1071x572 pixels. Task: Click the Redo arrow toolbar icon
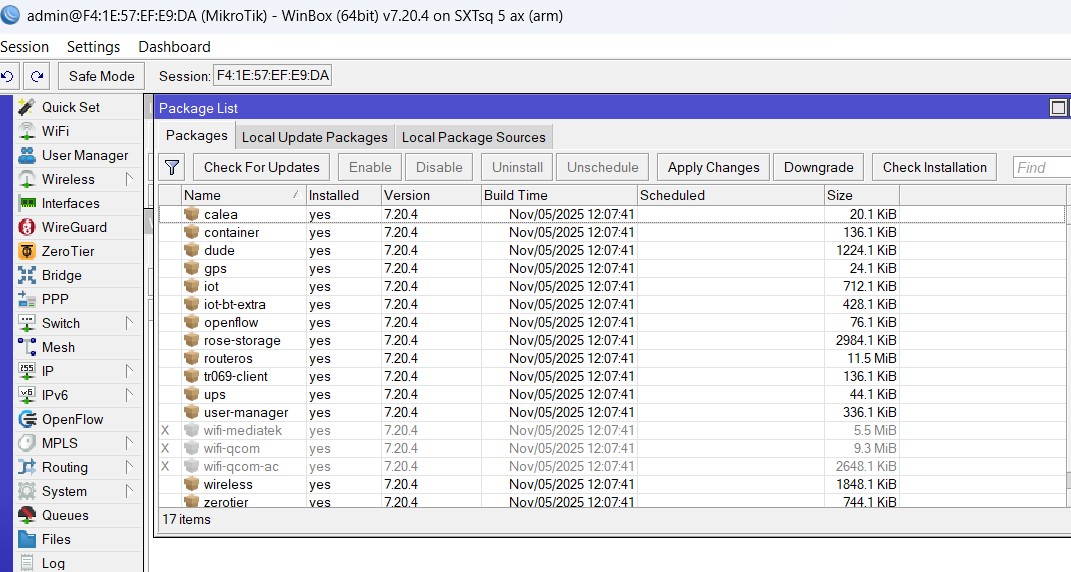click(x=37, y=76)
